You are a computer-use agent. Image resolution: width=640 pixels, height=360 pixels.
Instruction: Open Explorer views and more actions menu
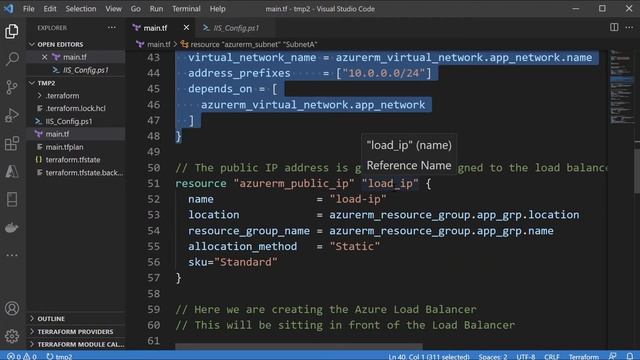click(111, 28)
